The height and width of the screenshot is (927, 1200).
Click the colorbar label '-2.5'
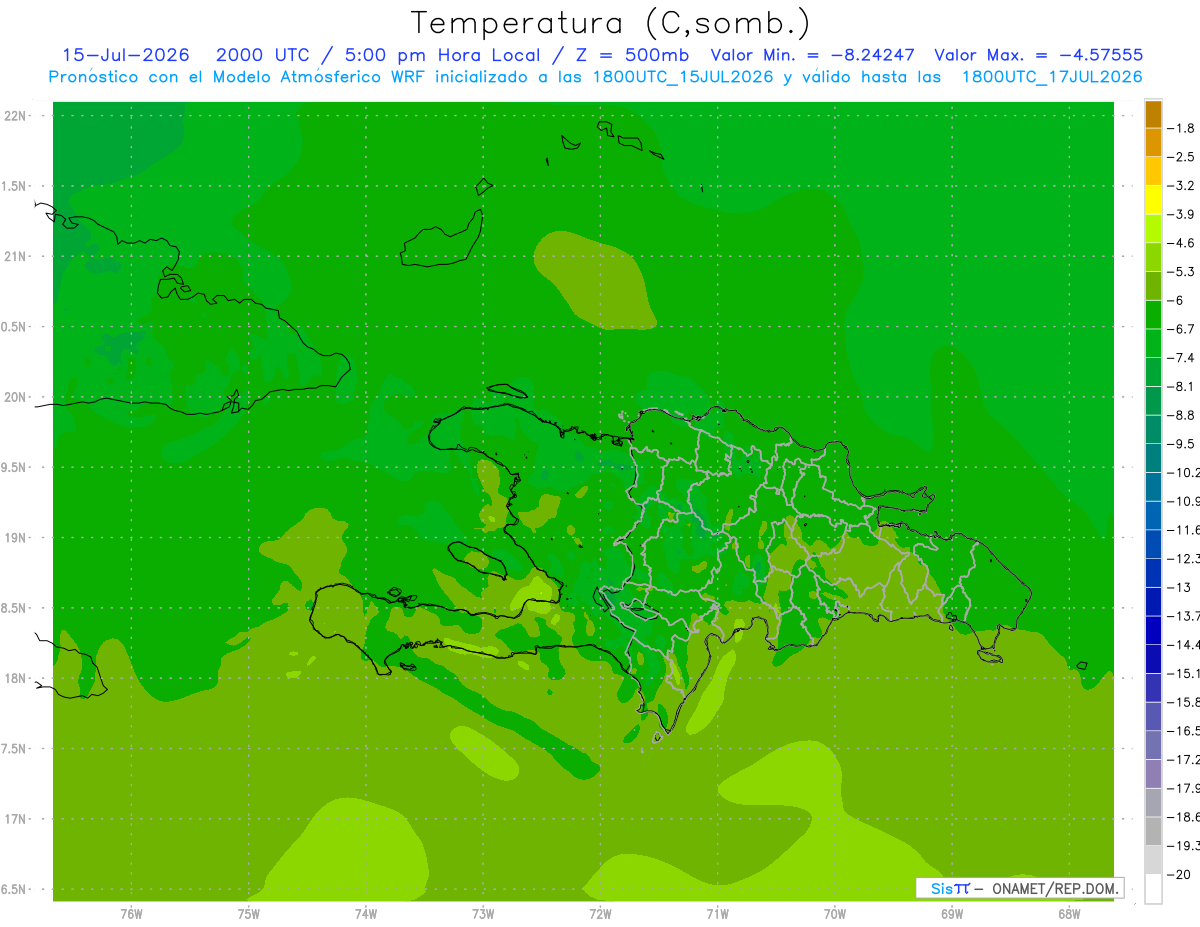coord(1181,157)
